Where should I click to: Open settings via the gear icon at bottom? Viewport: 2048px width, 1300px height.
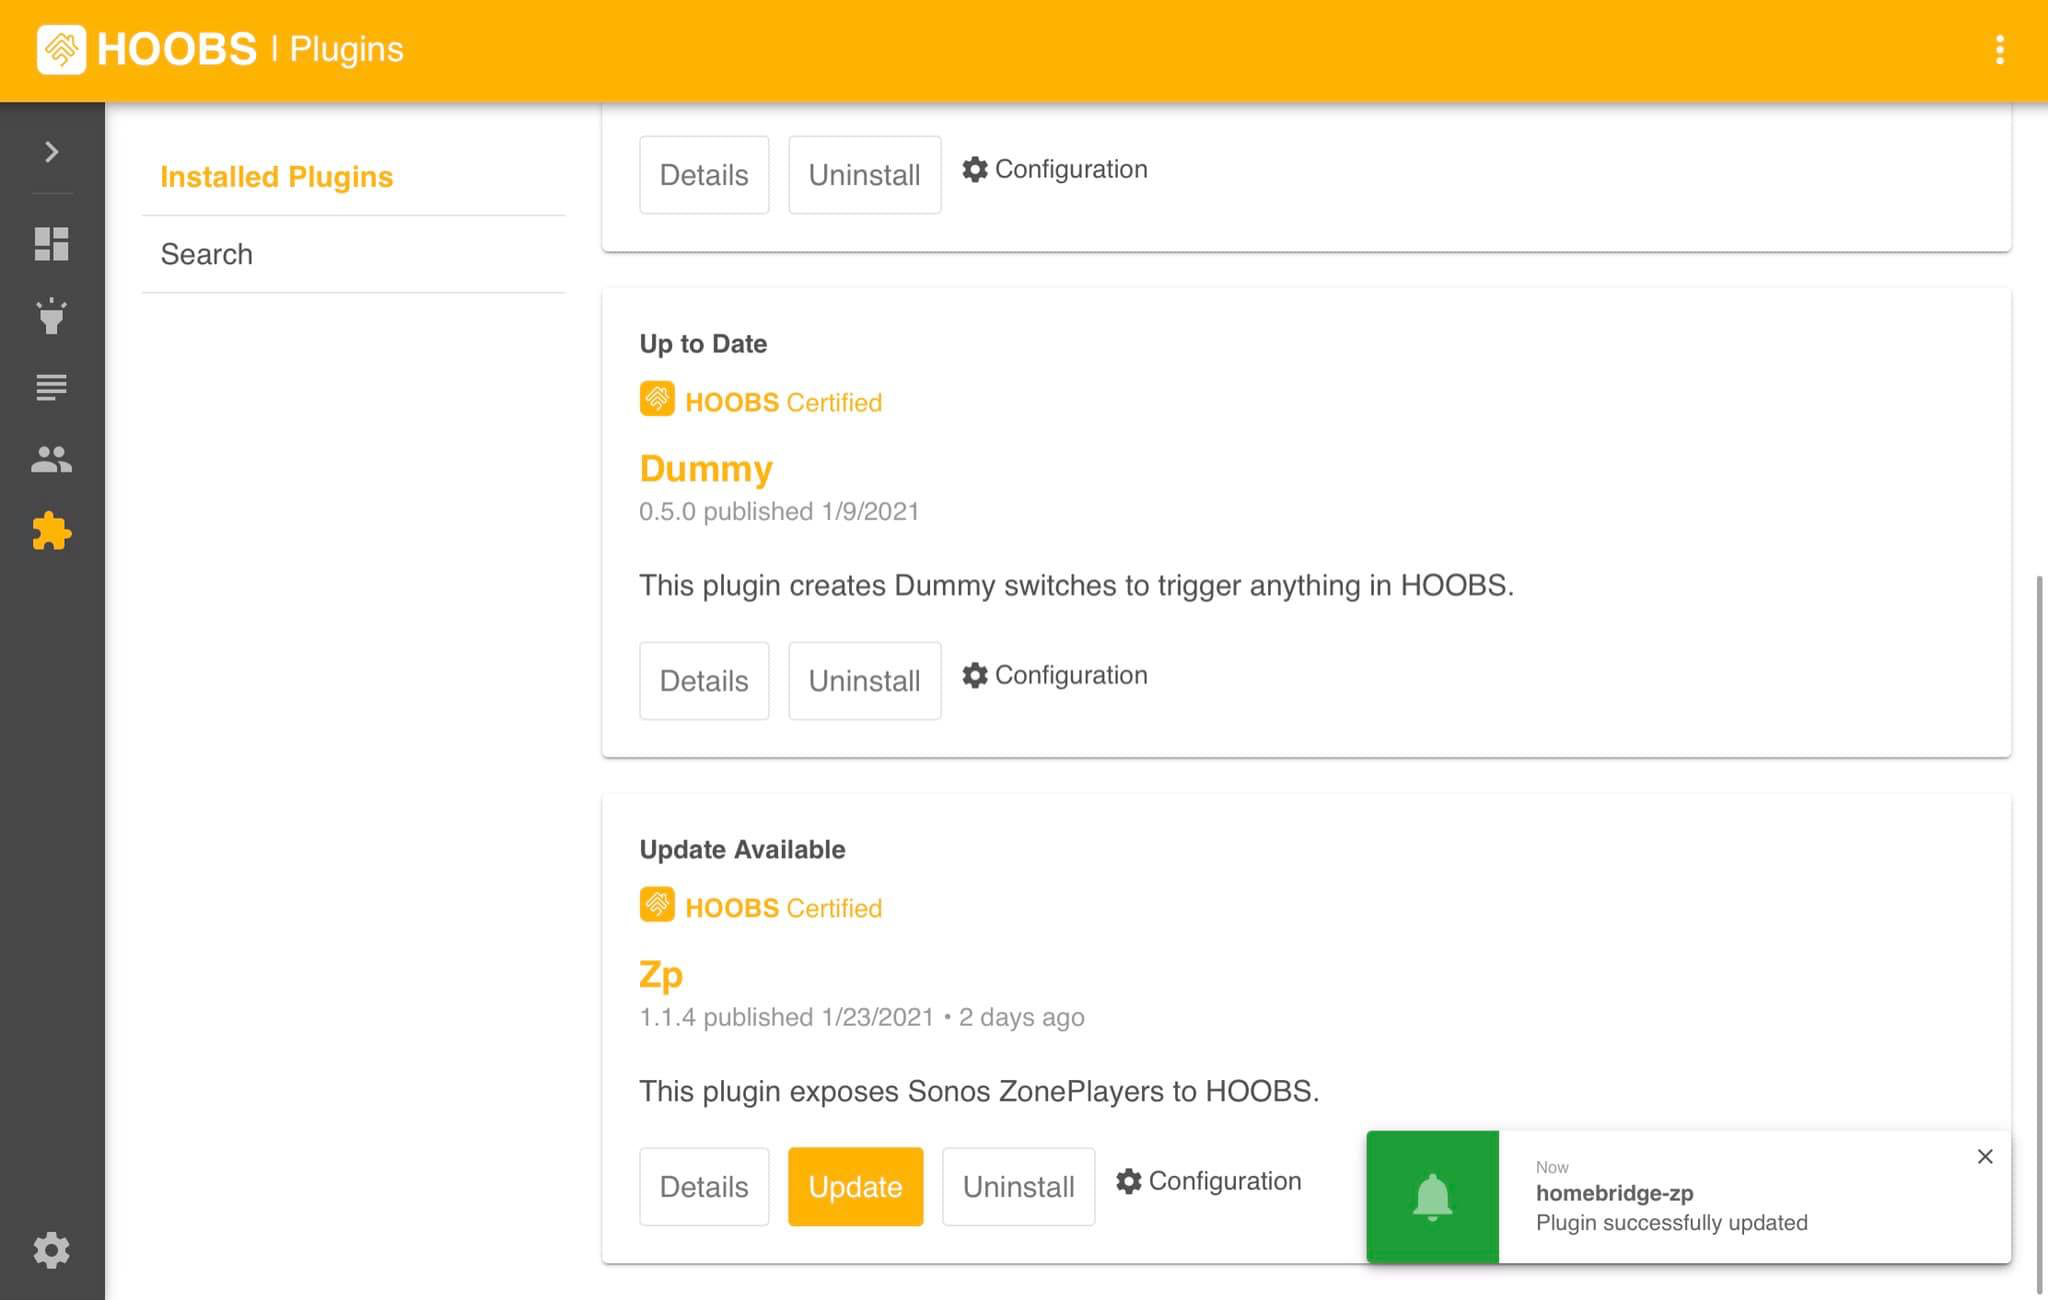pyautogui.click(x=51, y=1250)
